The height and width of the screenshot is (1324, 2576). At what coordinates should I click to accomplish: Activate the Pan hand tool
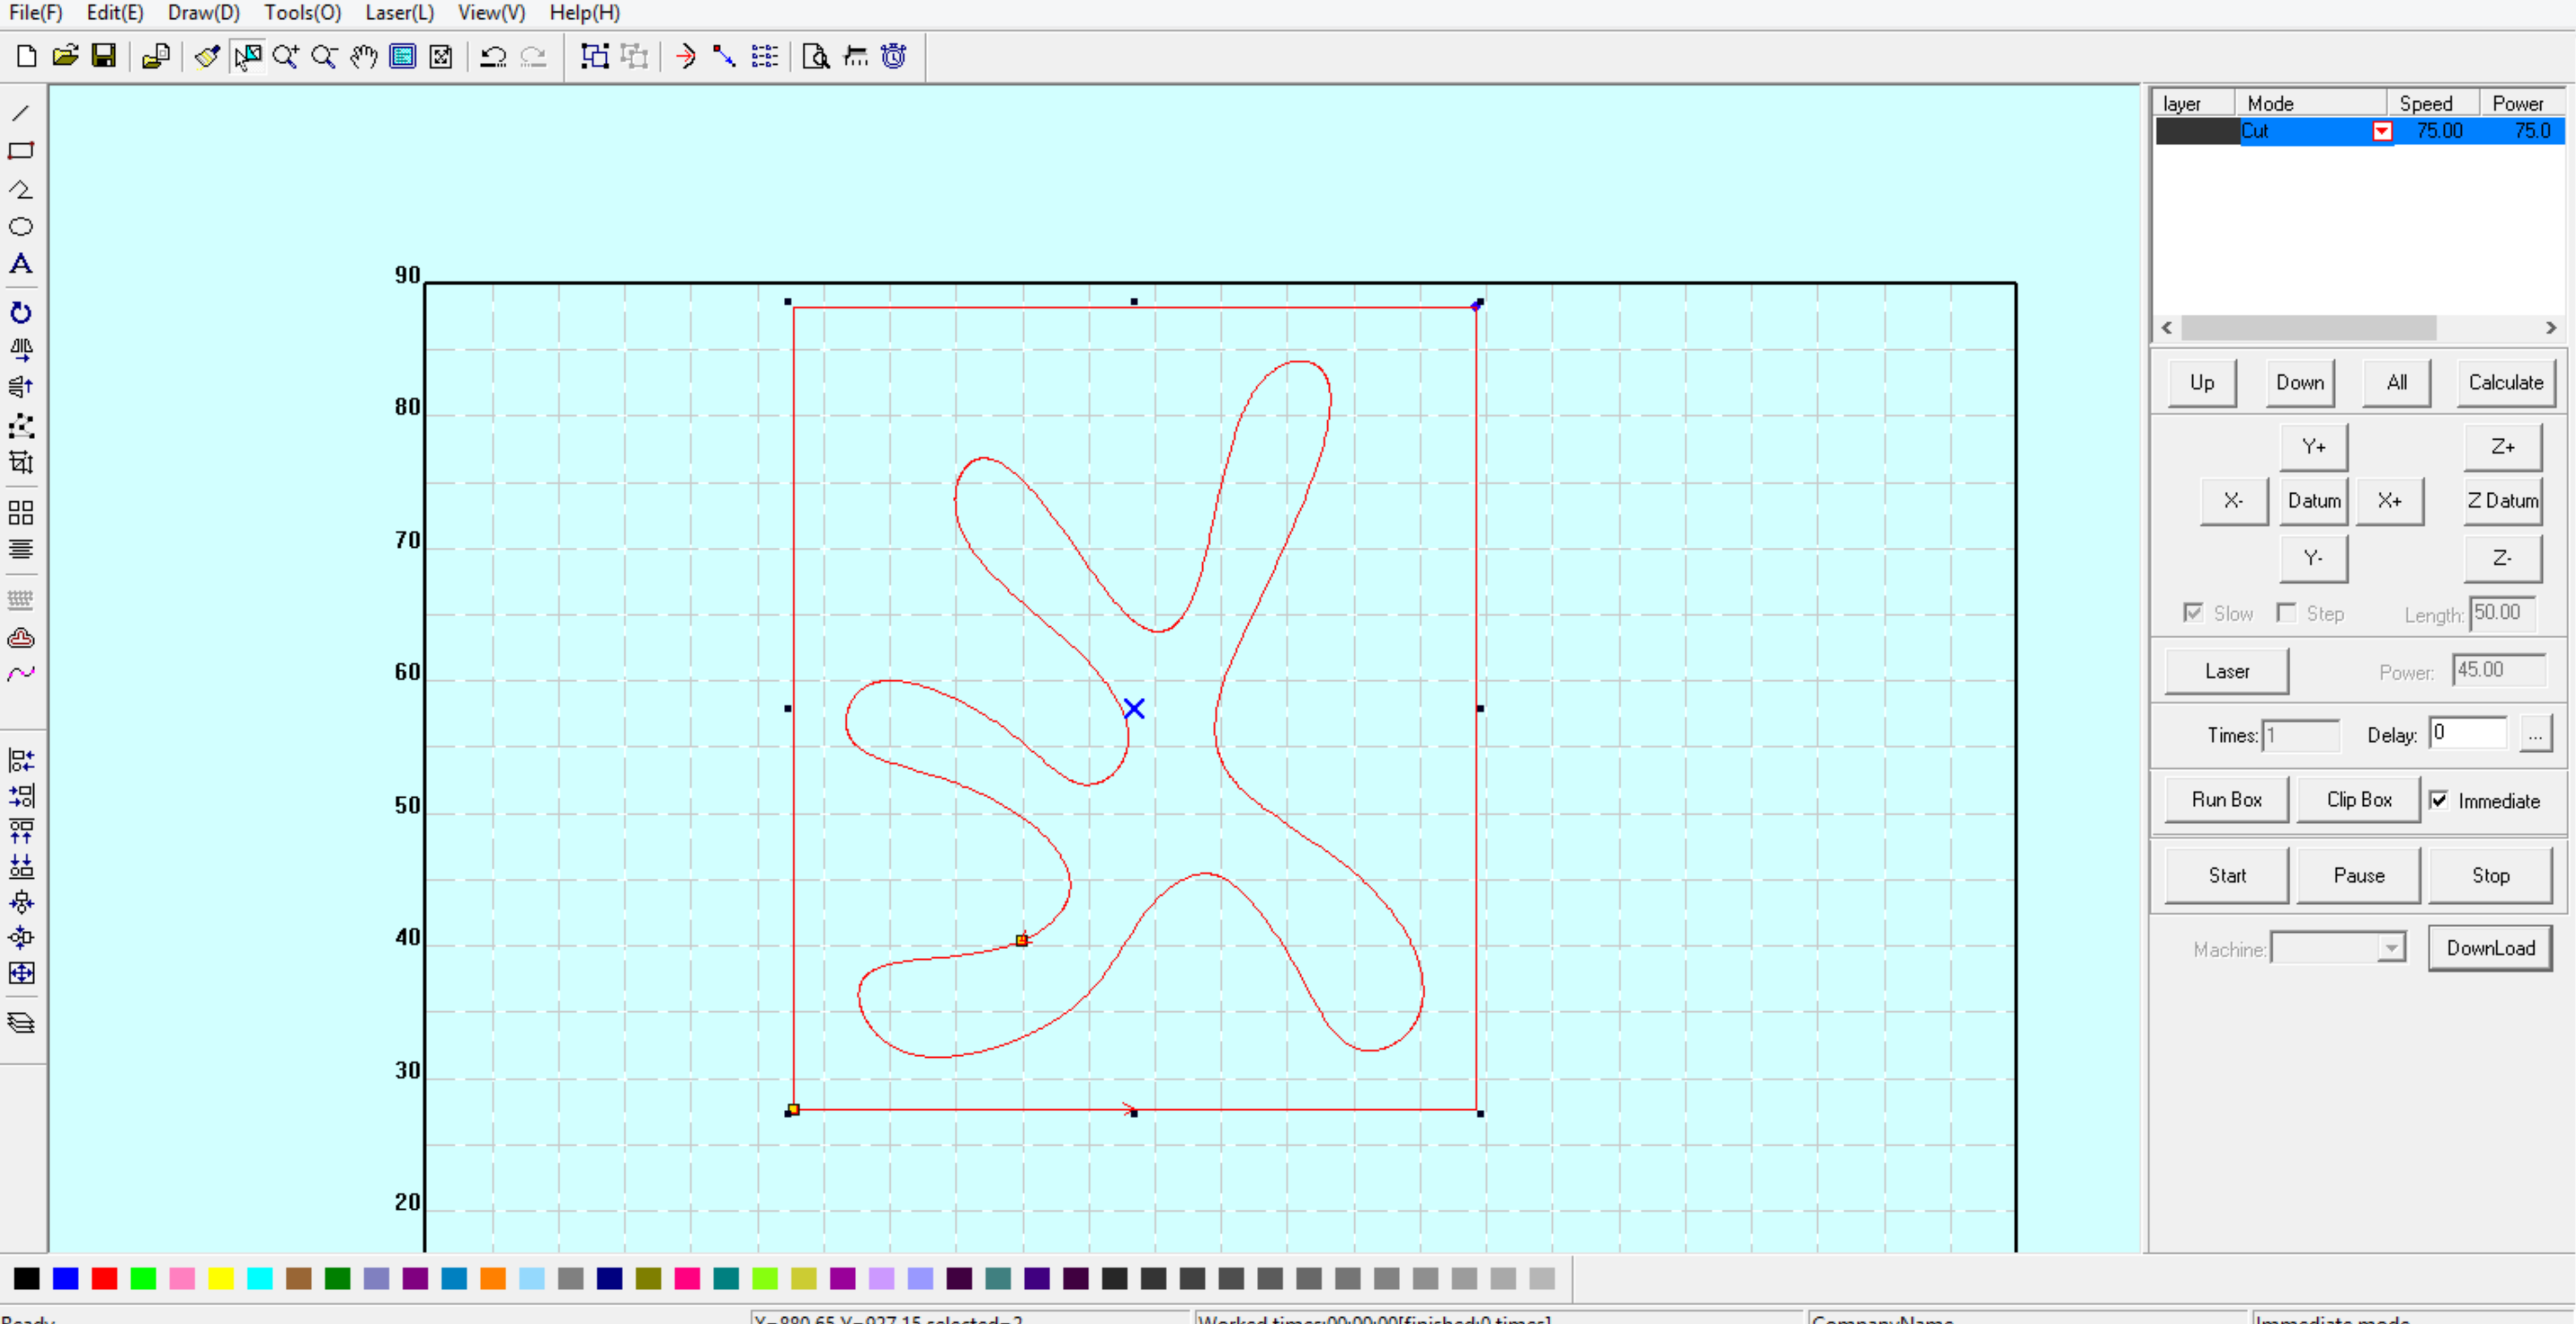point(362,57)
